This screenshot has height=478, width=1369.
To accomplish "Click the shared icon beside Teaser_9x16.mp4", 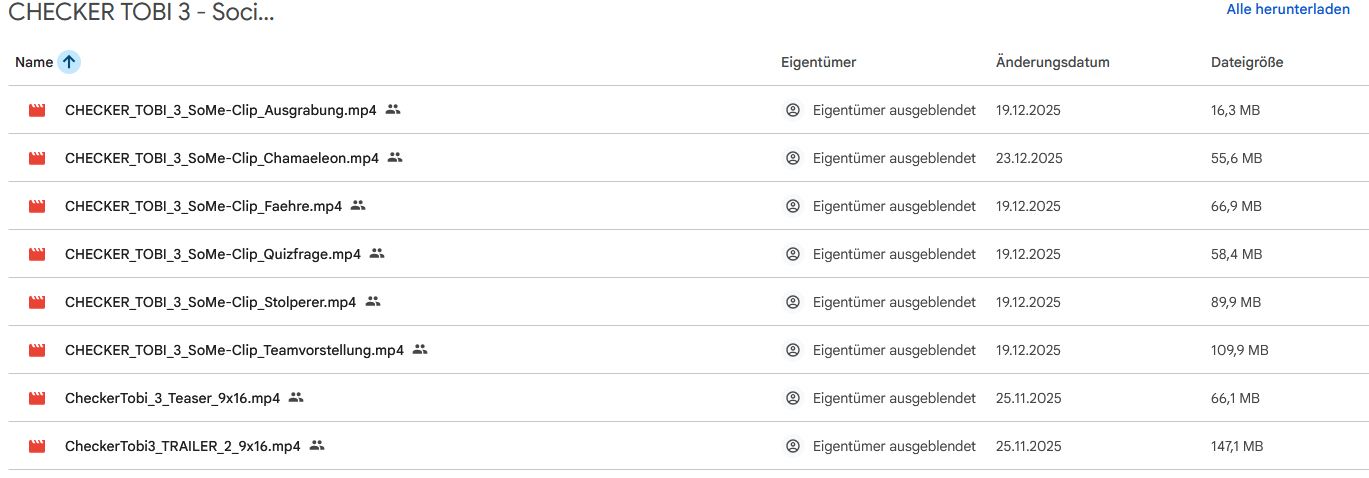I will [x=296, y=398].
